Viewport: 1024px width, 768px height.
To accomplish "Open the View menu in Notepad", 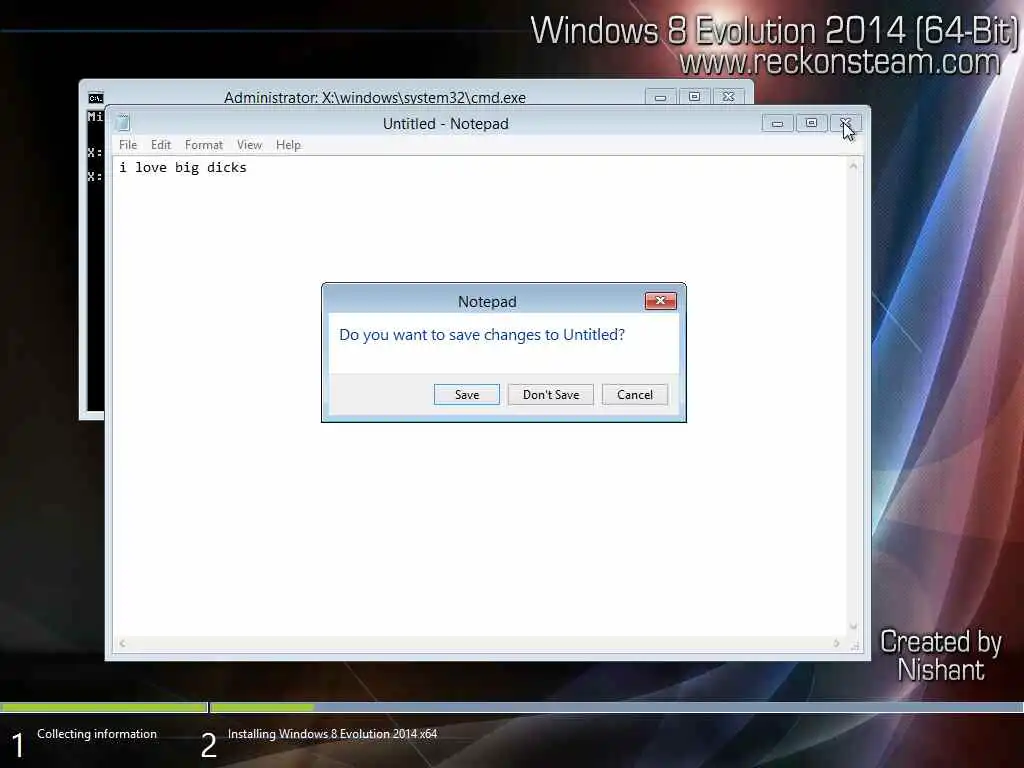I will pos(249,145).
